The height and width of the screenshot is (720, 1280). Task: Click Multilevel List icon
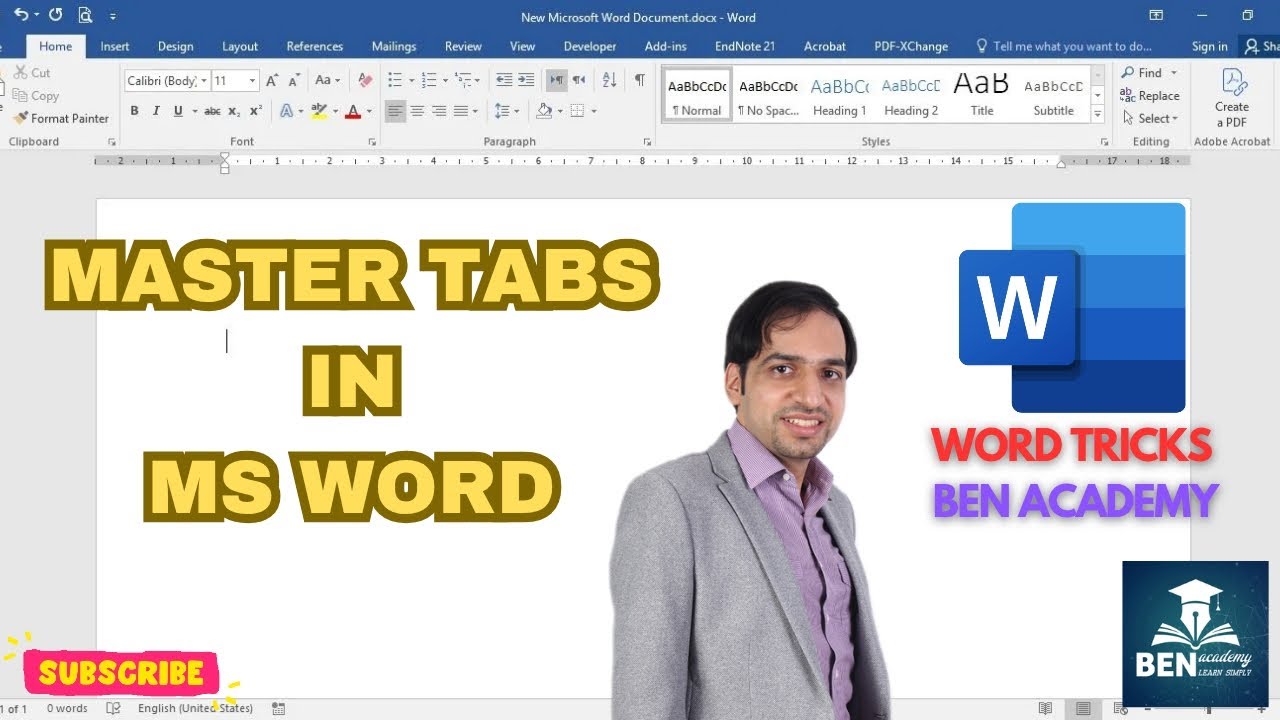pyautogui.click(x=462, y=80)
